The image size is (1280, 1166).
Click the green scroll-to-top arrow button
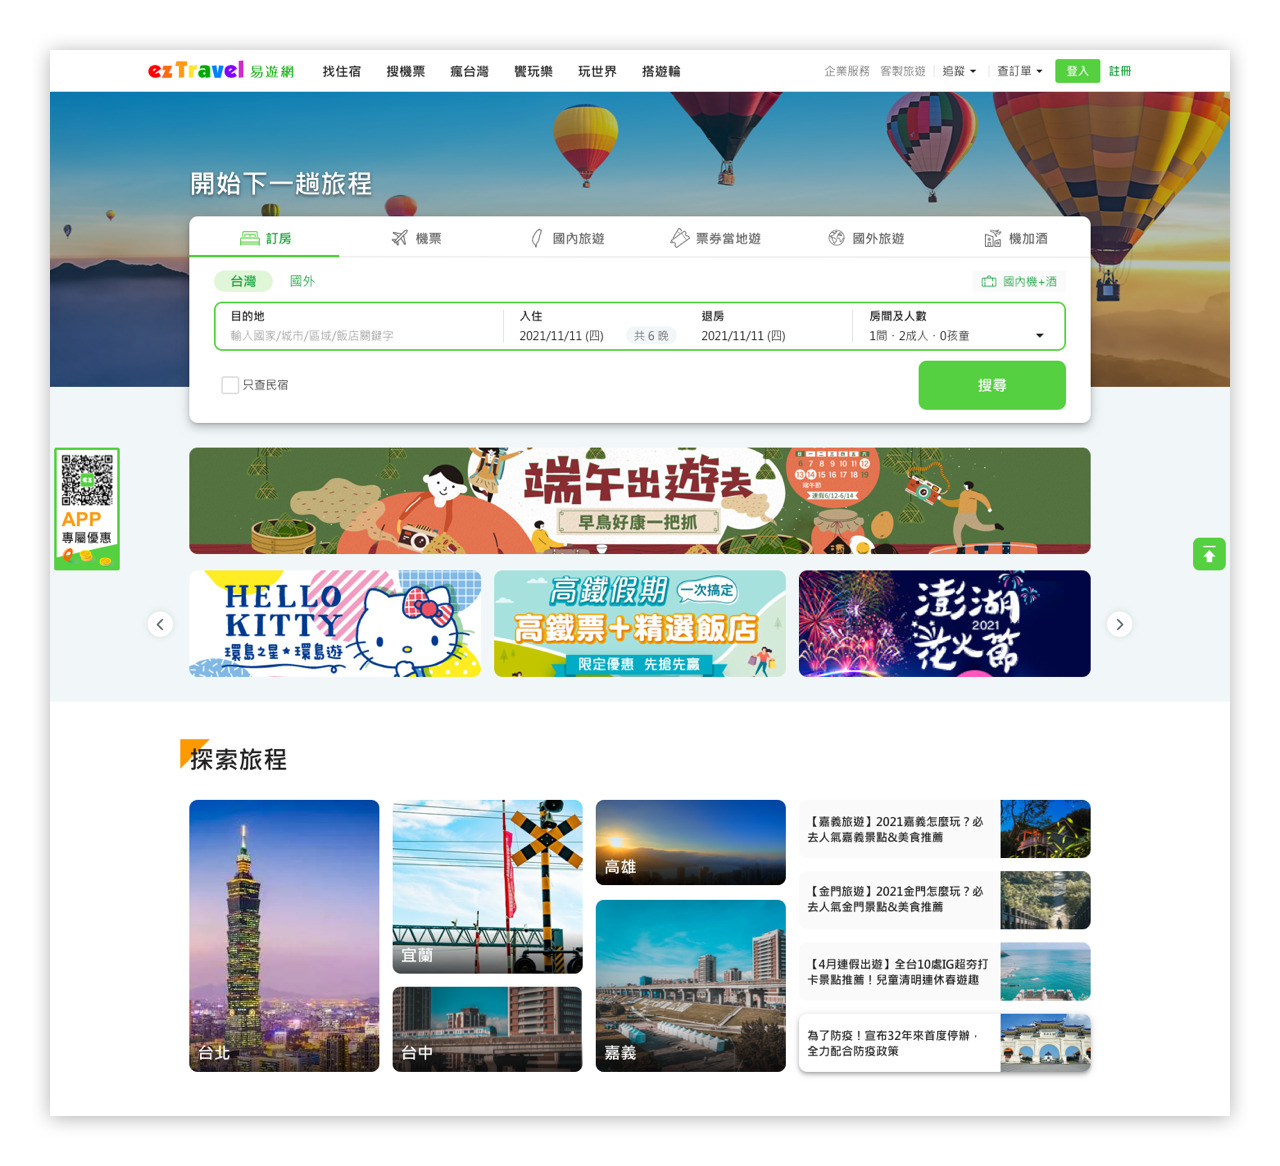tap(1209, 554)
